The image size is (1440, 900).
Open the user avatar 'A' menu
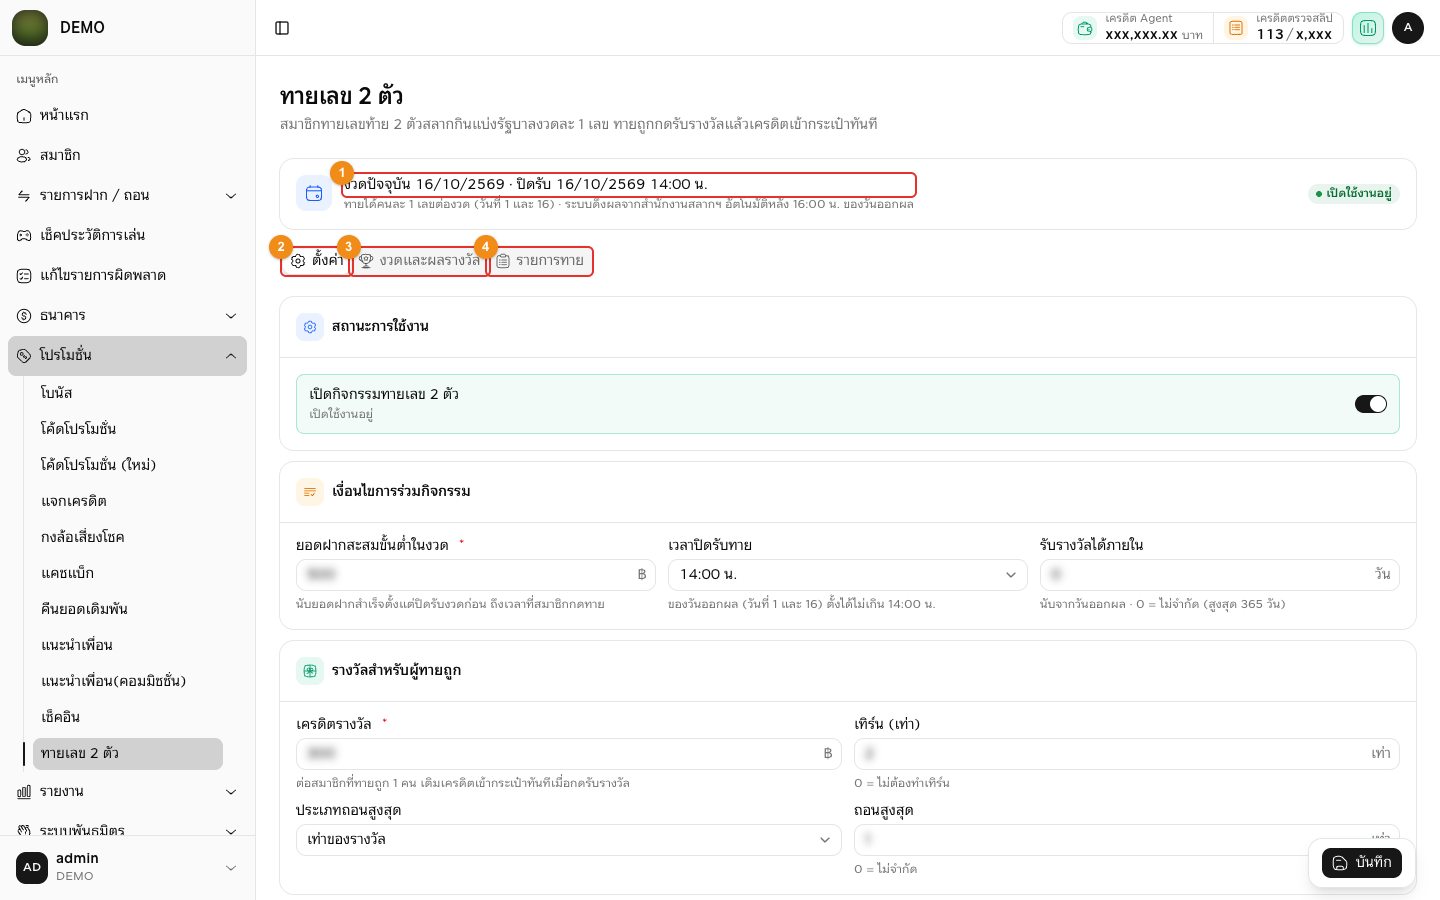pyautogui.click(x=1408, y=28)
